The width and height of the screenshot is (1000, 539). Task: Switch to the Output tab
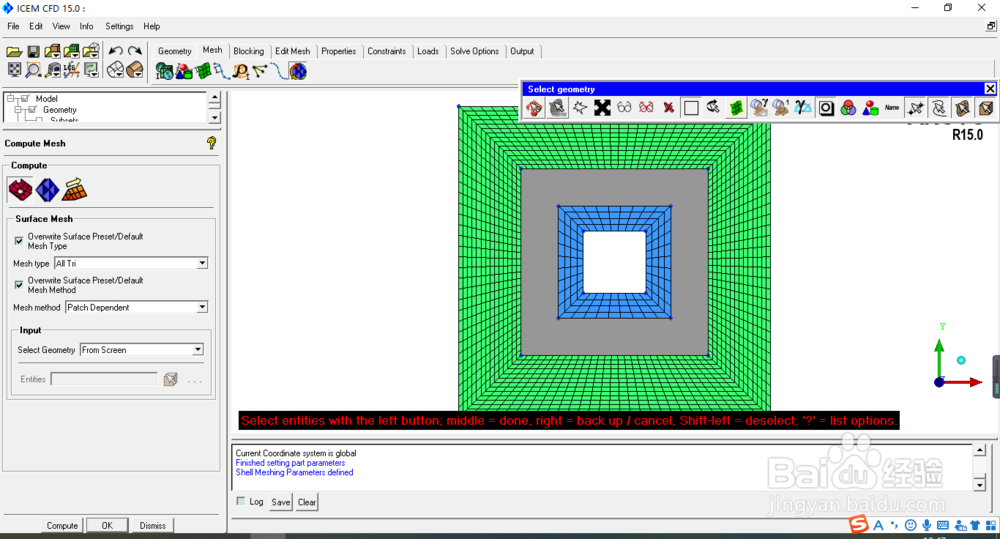[522, 51]
